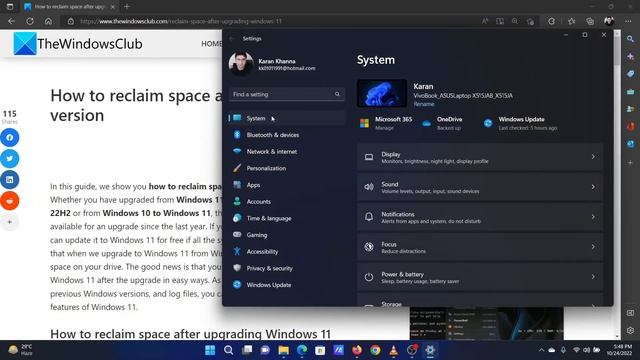The image size is (640, 360).
Task: Show hidden system tray icons chevron
Action: coord(541,350)
